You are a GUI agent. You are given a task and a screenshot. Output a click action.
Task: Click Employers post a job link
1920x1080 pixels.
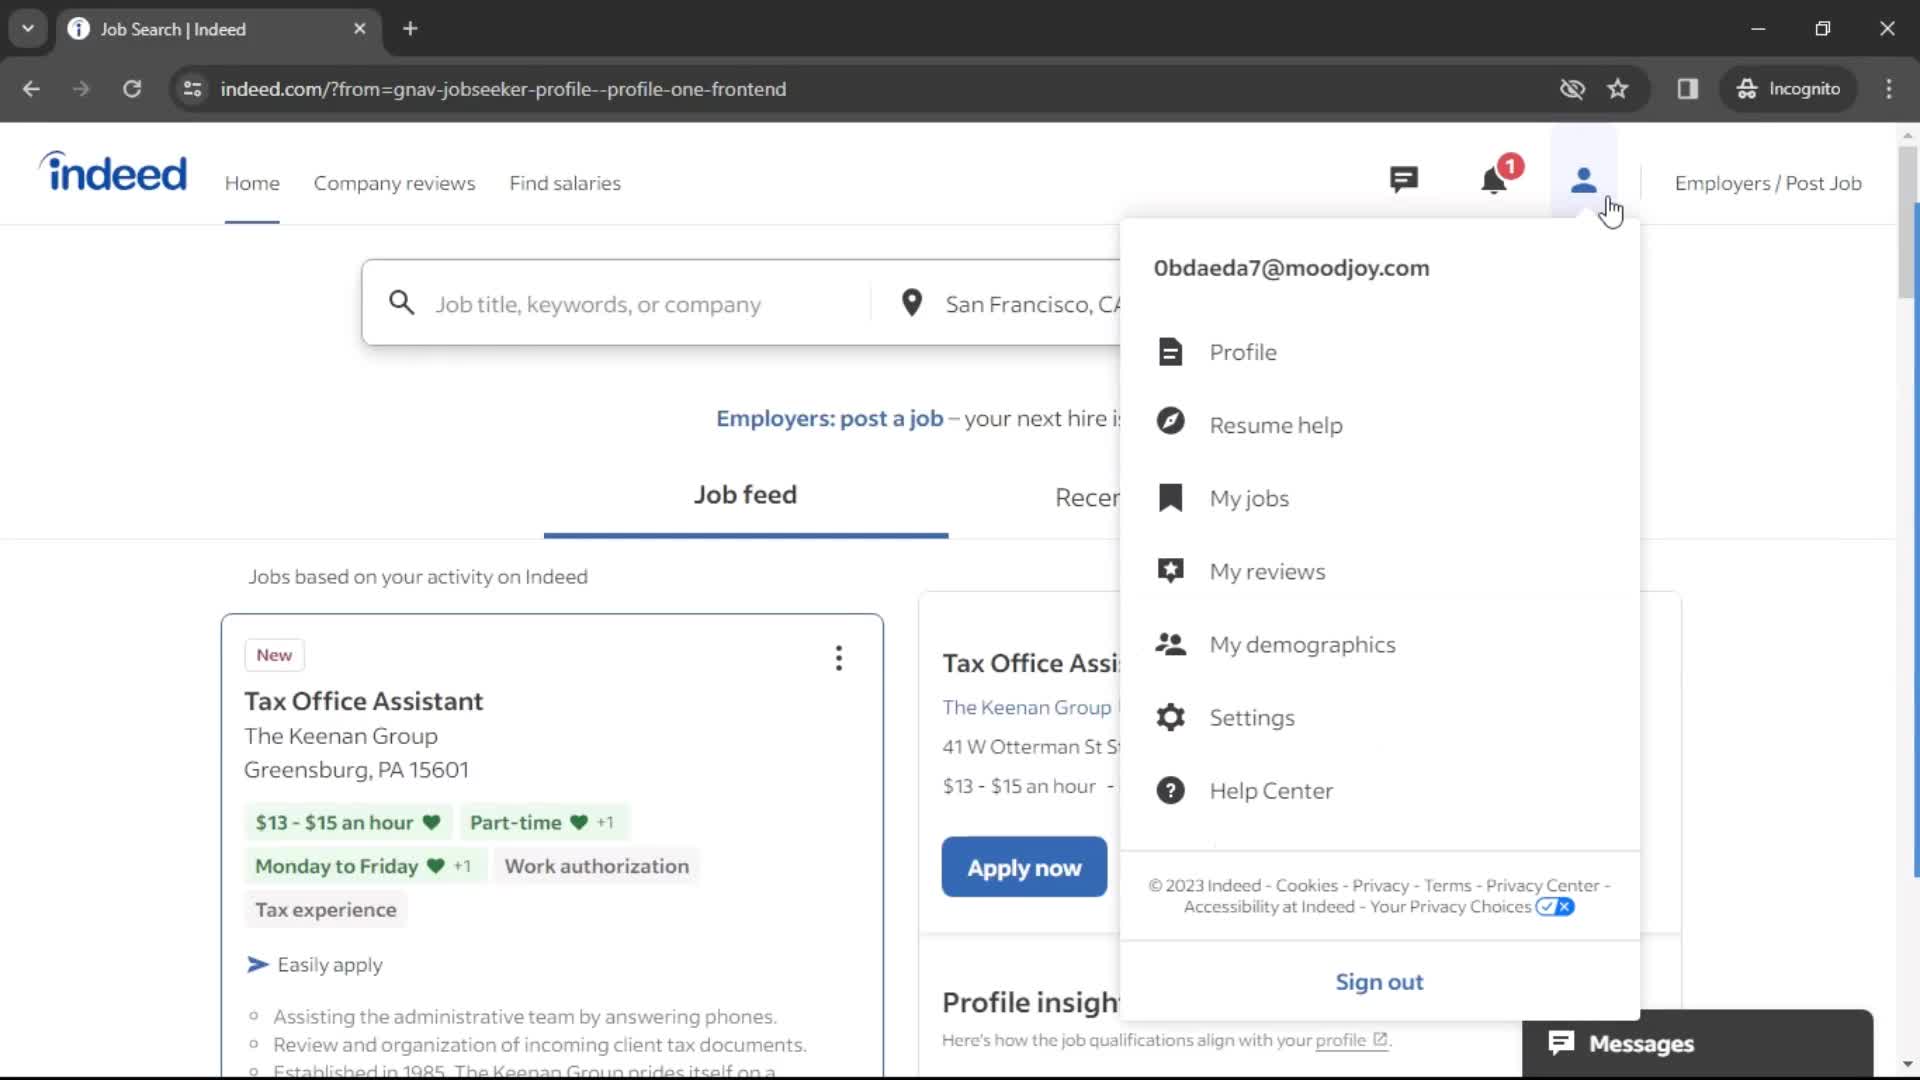(829, 418)
